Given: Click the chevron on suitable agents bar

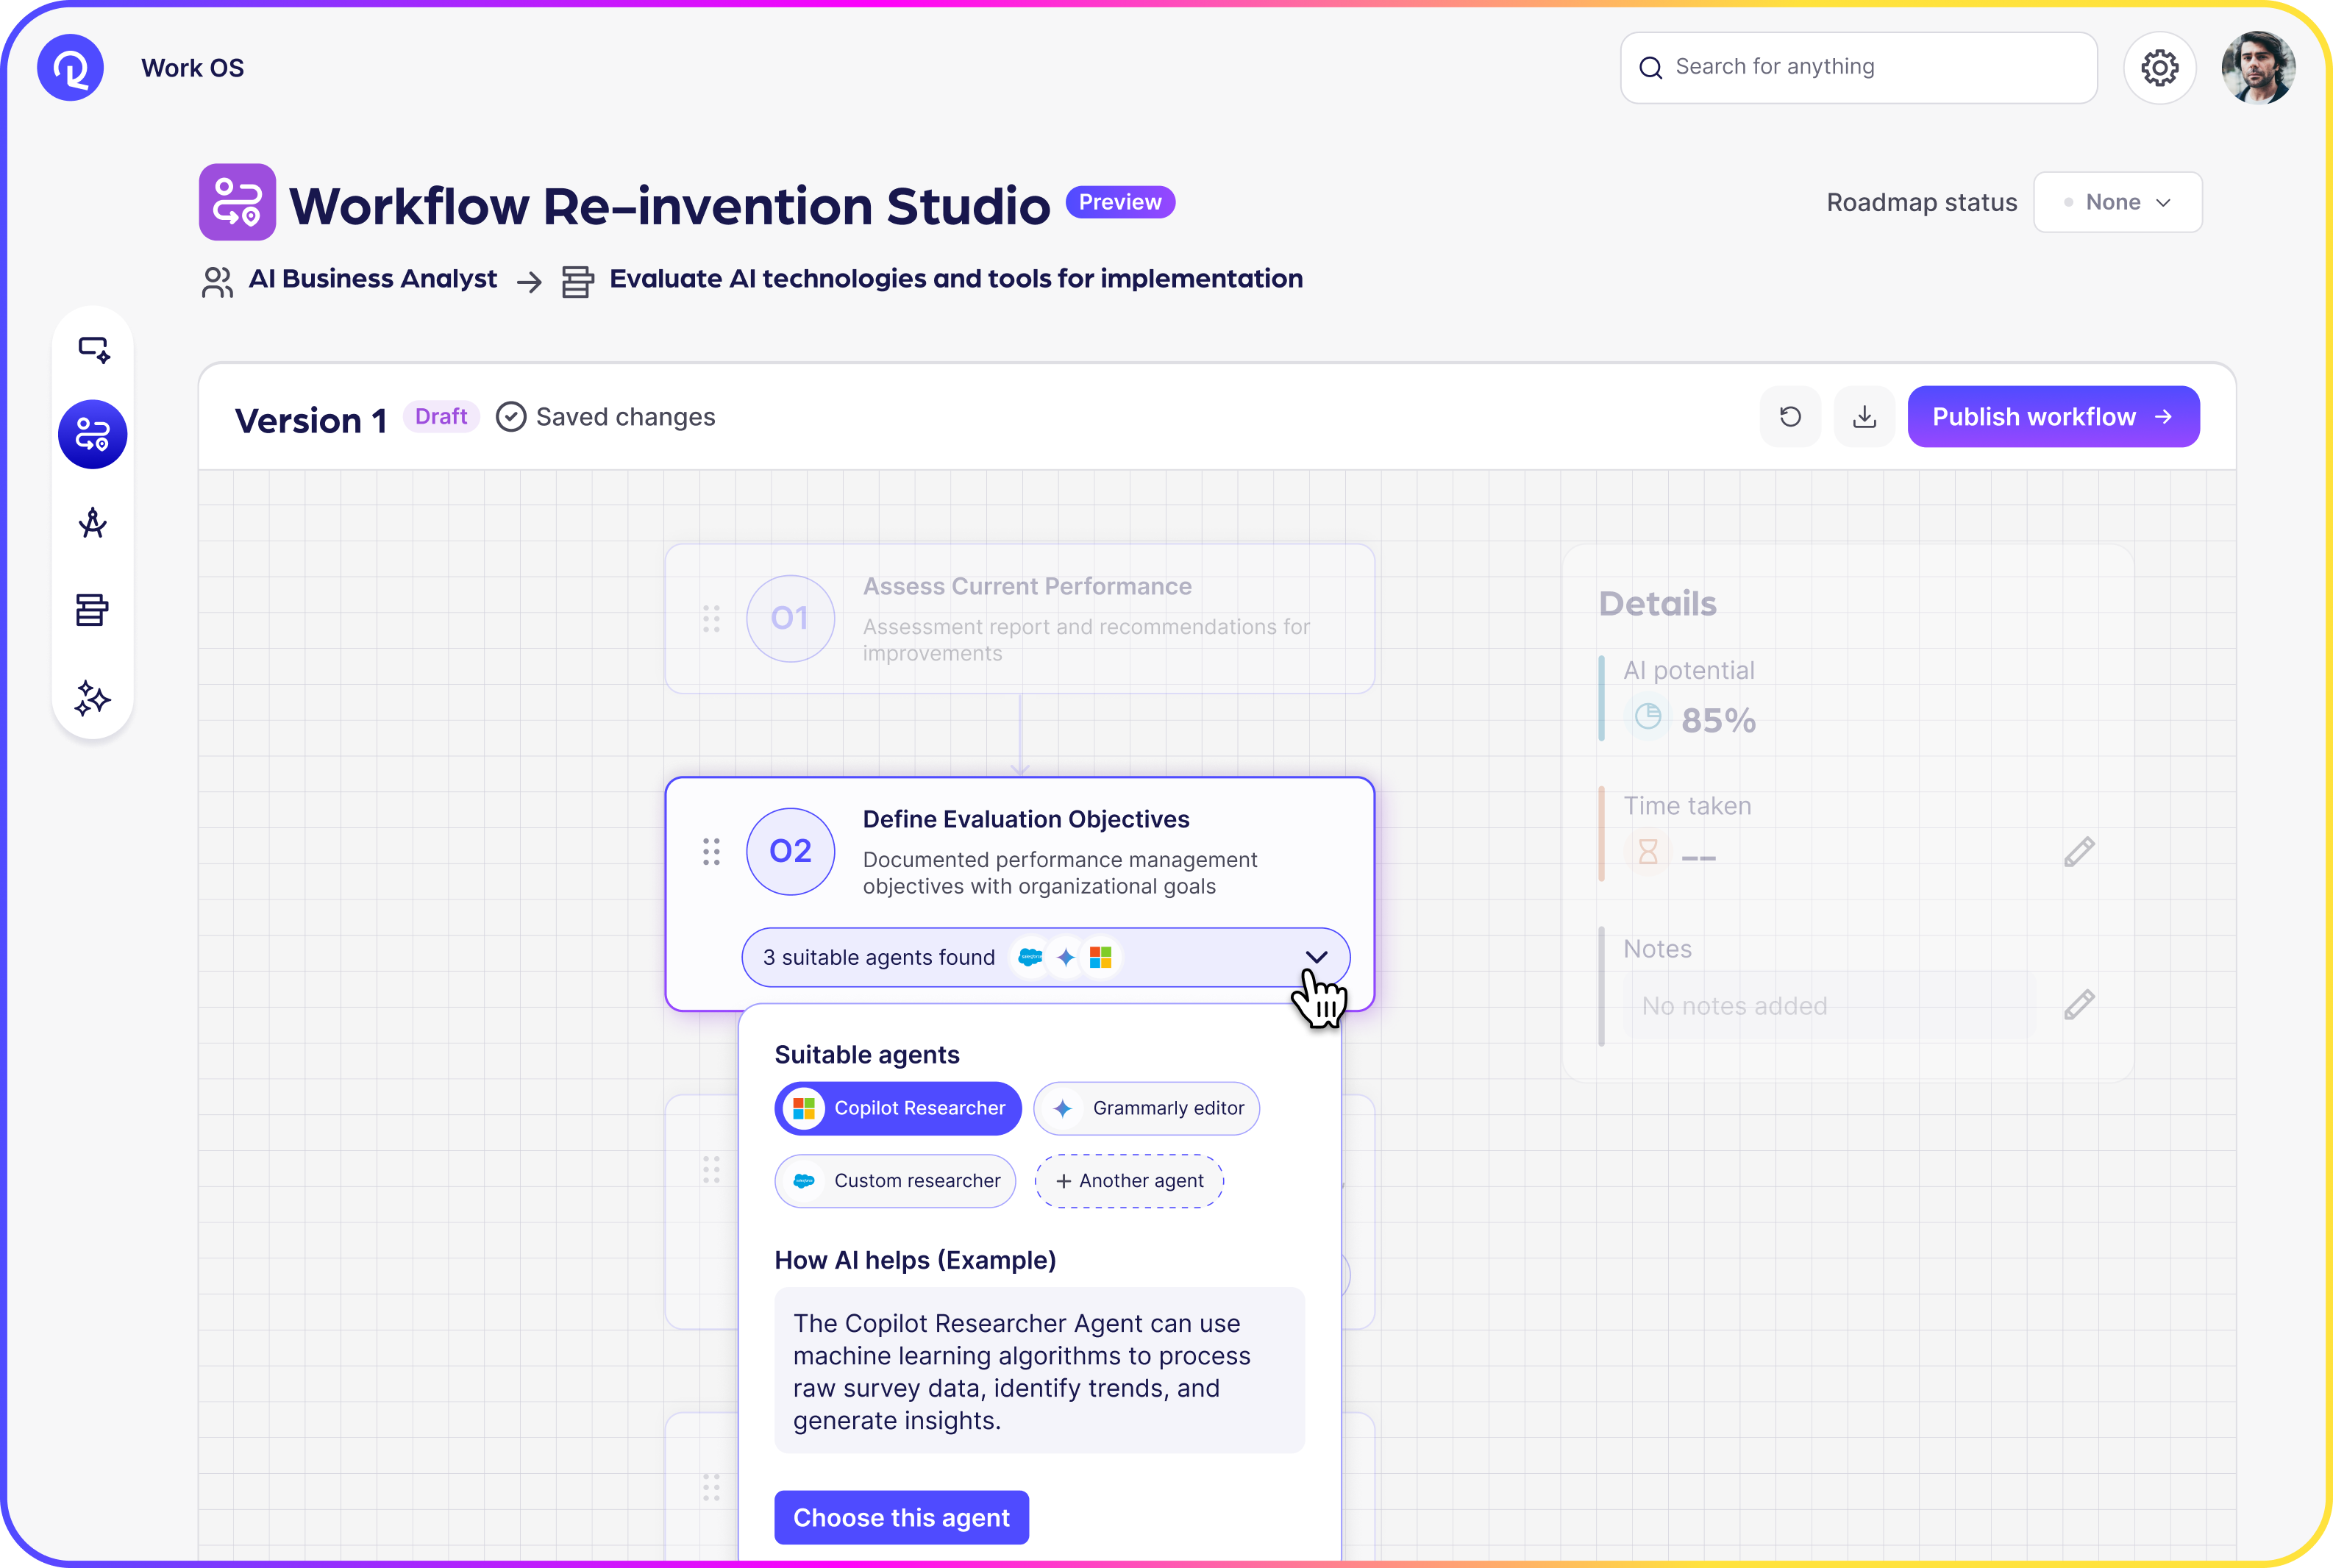Looking at the screenshot, I should tap(1316, 957).
